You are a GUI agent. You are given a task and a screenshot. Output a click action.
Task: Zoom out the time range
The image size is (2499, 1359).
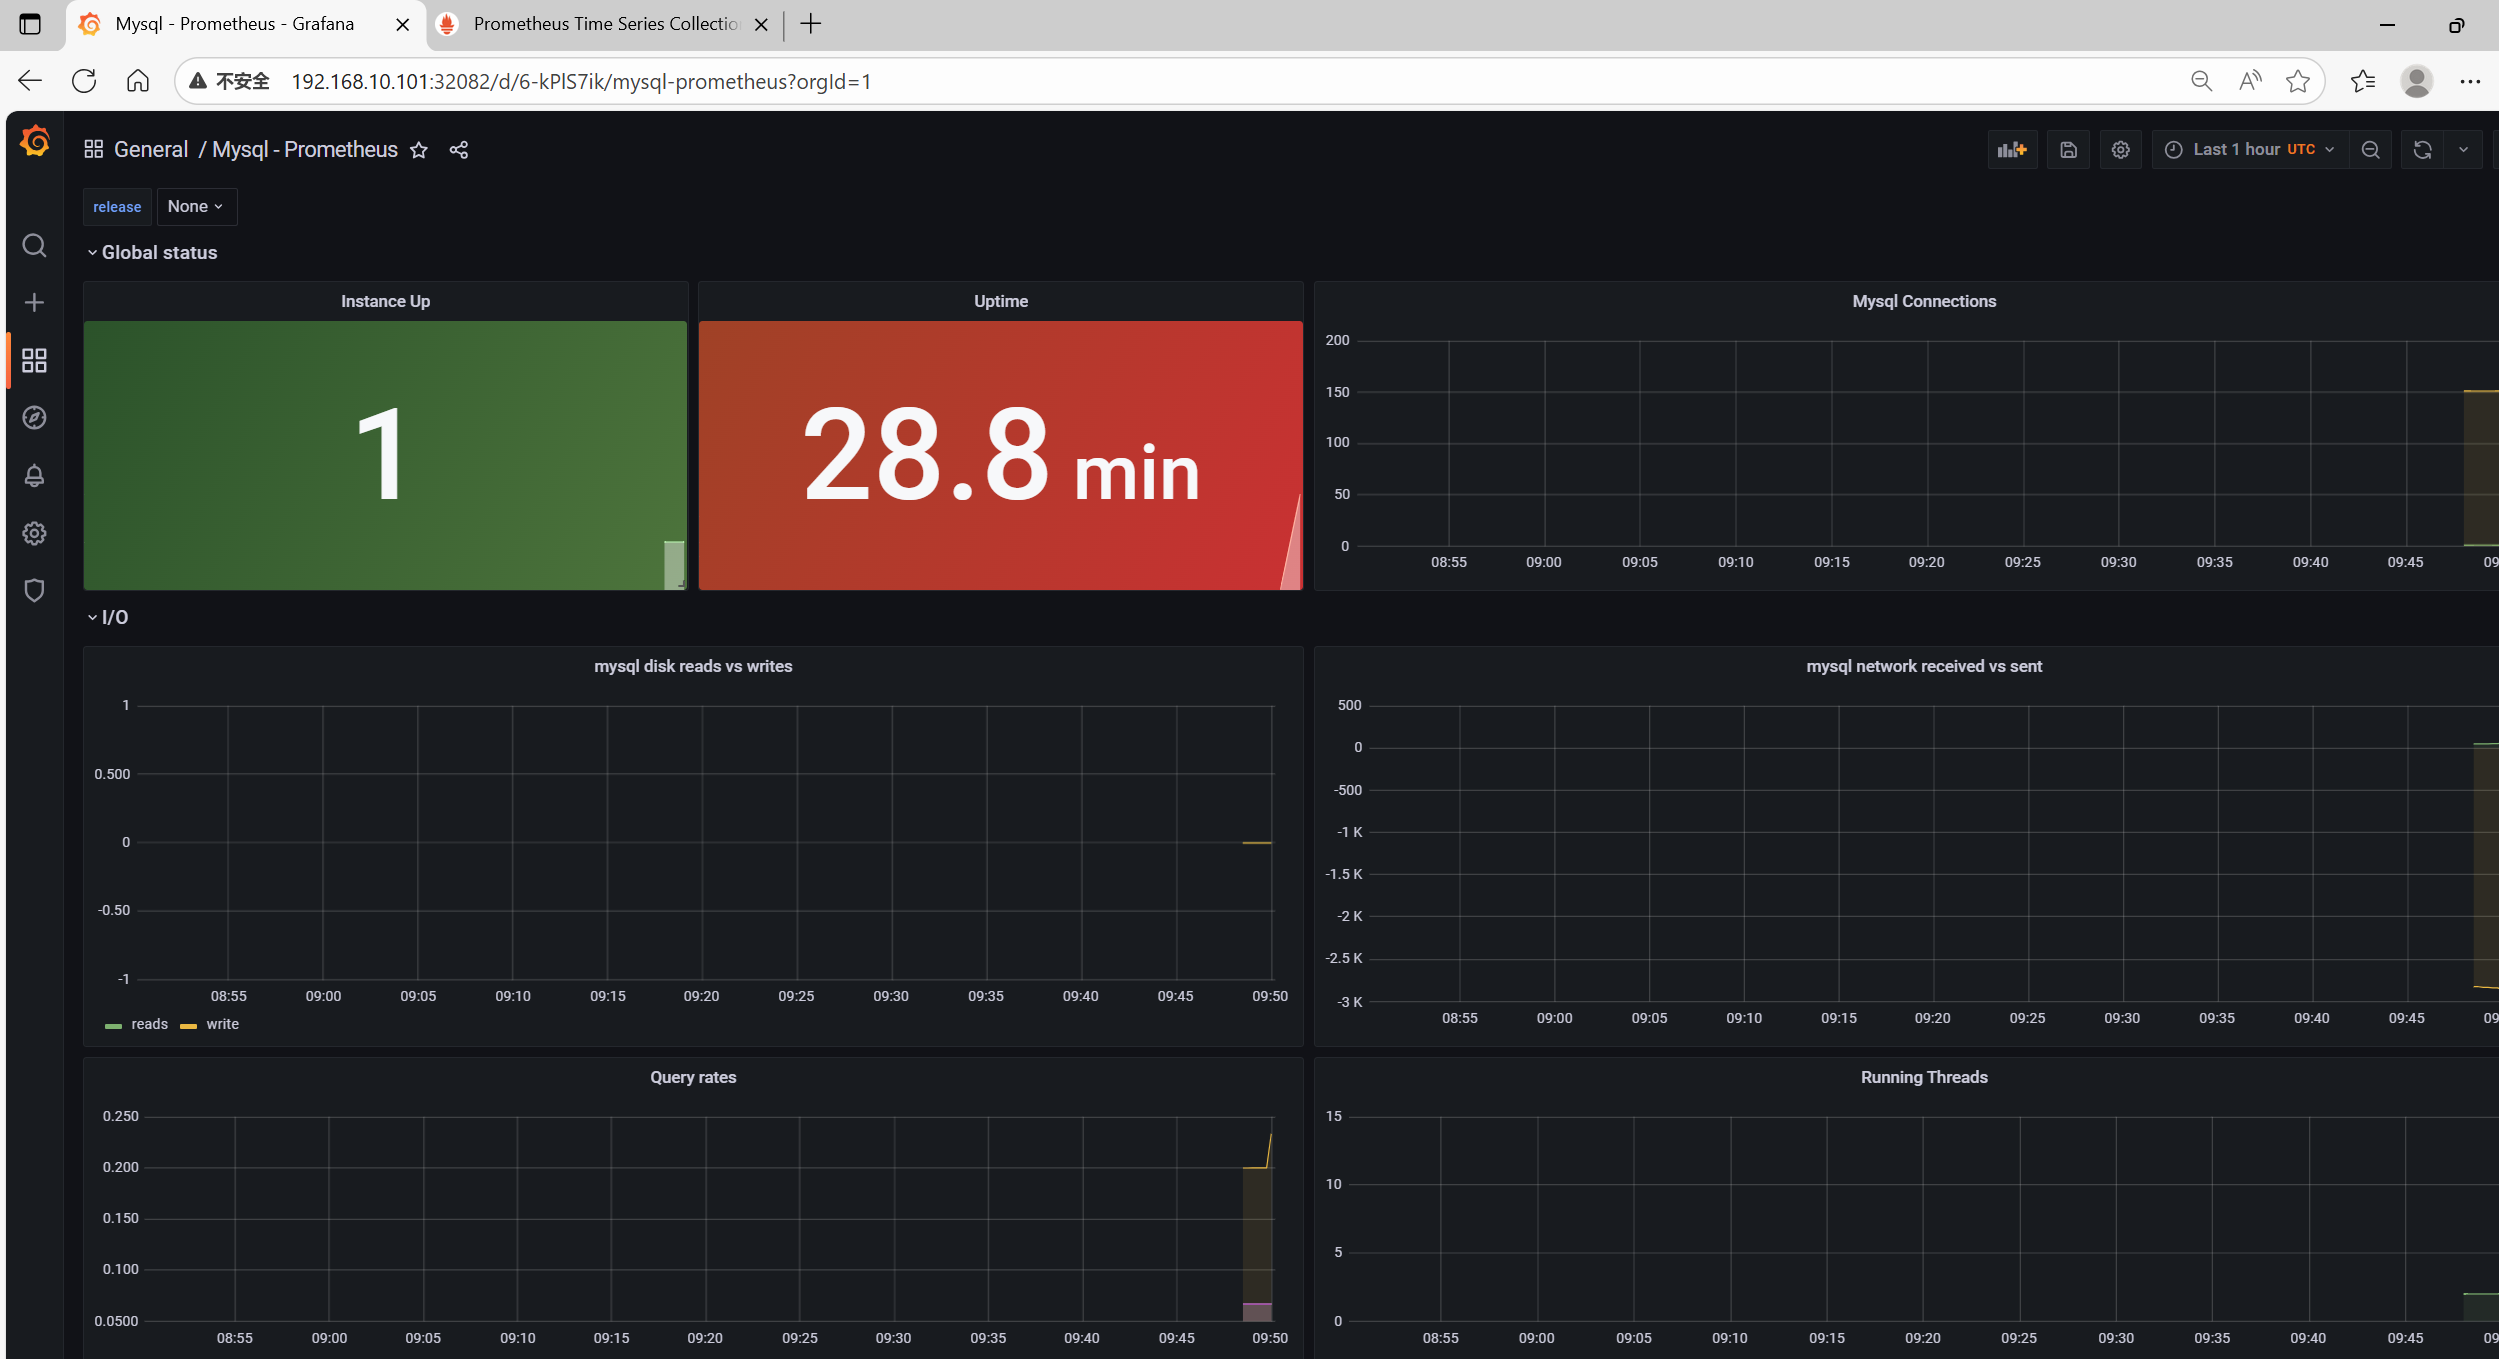2370,150
